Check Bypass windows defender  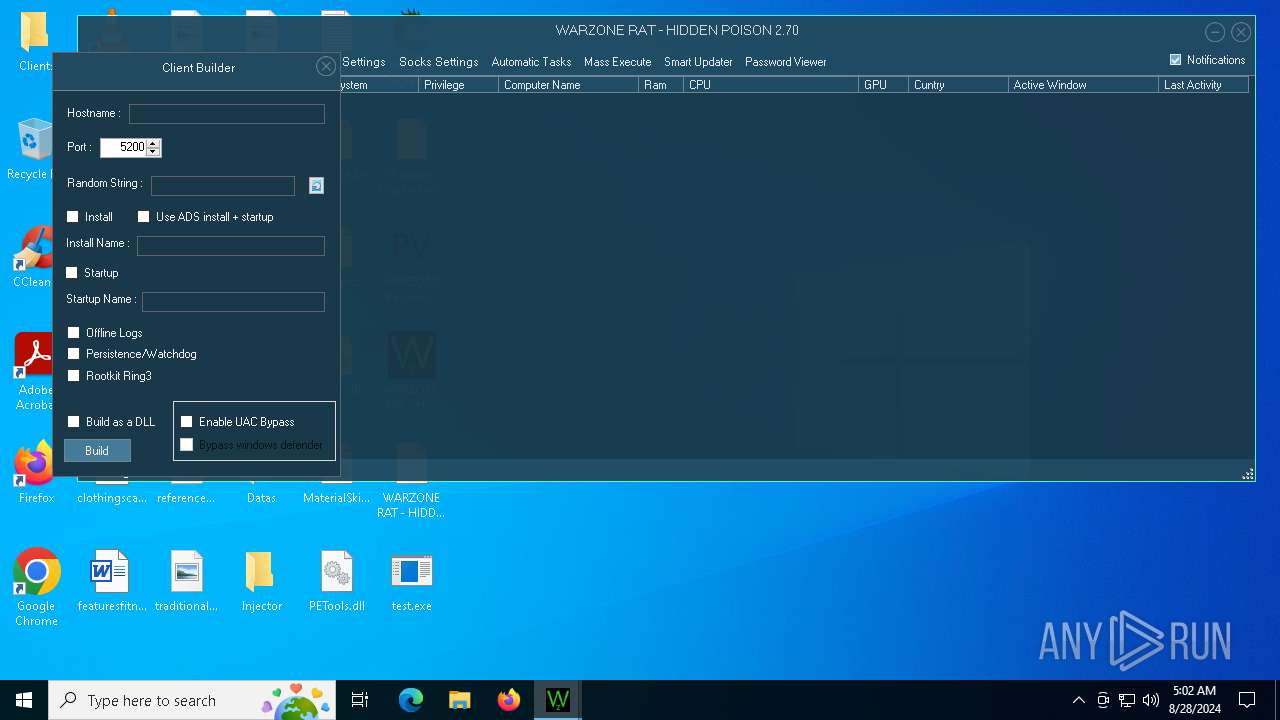(186, 445)
